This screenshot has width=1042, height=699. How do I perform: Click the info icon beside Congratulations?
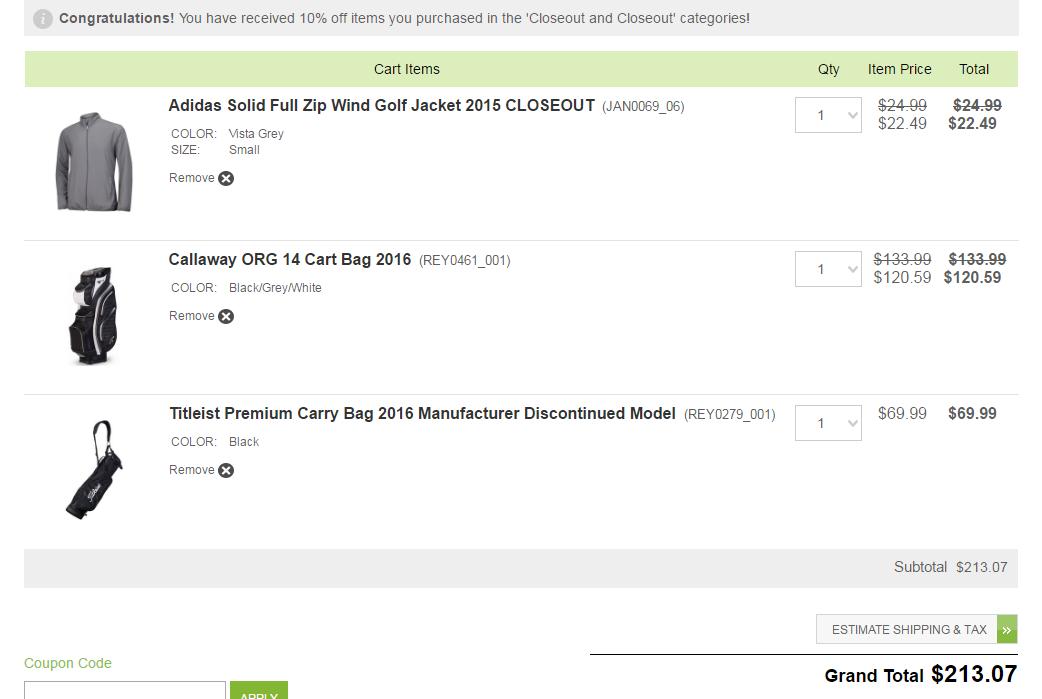pos(43,19)
